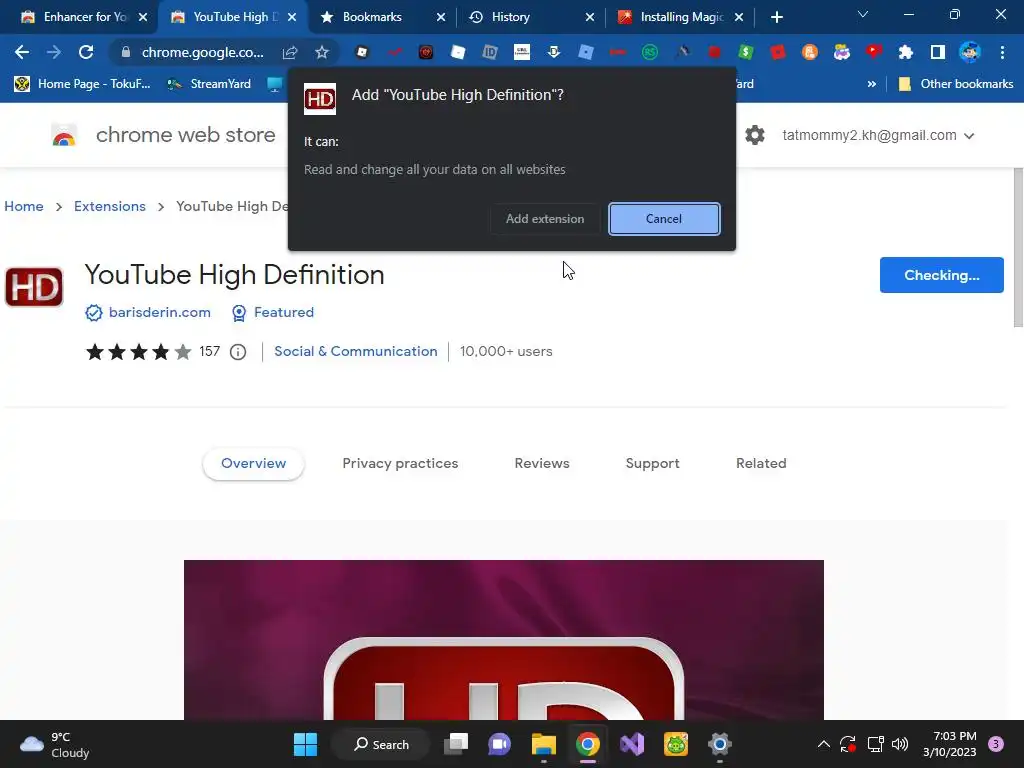
Task: View the Related tab
Action: pos(761,463)
